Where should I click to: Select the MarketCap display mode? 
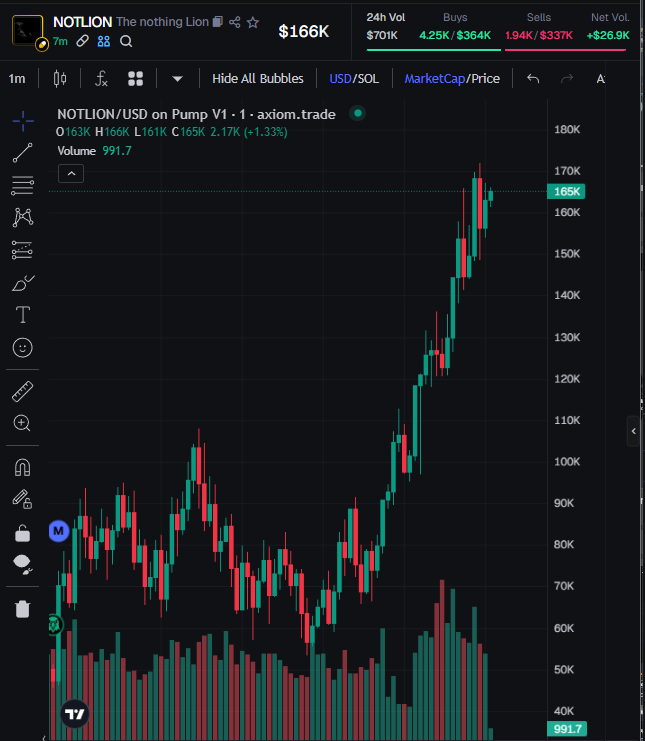pos(435,78)
